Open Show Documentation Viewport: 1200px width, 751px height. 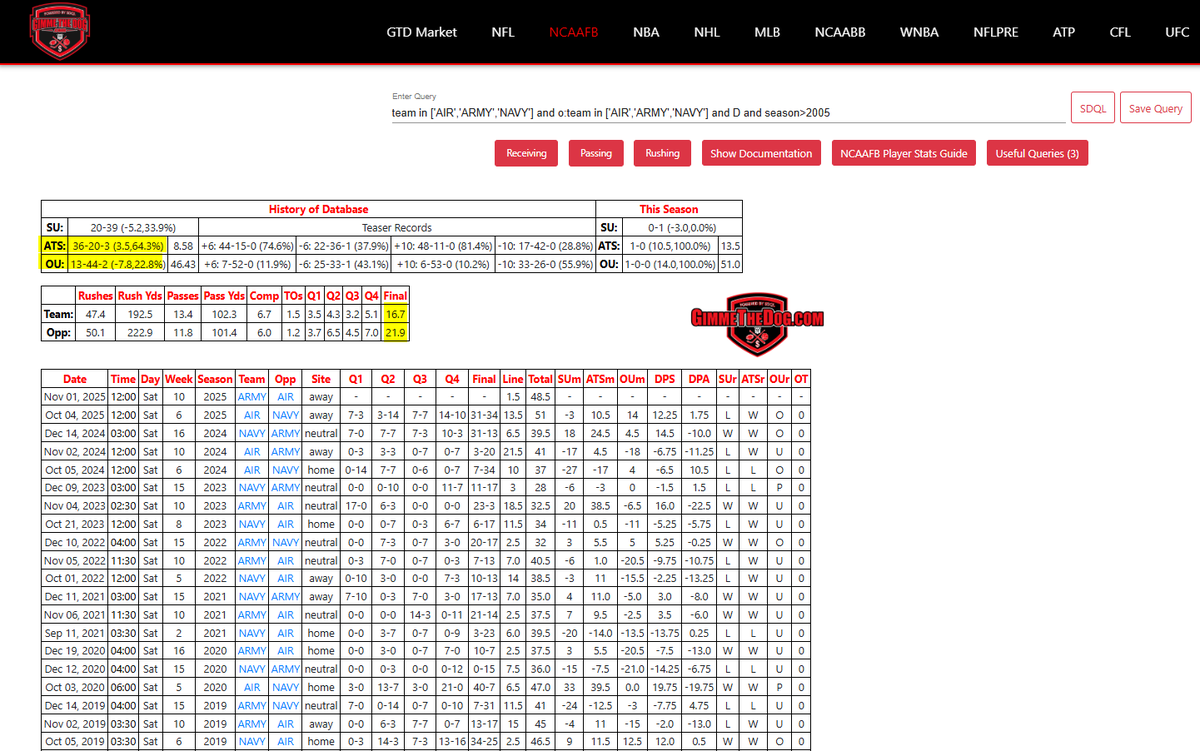point(761,153)
